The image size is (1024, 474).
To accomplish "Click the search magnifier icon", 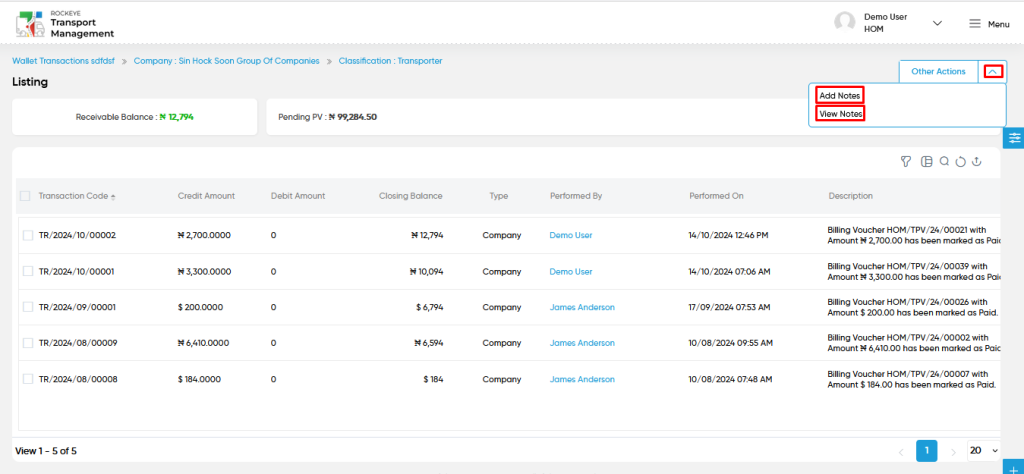I will (944, 162).
